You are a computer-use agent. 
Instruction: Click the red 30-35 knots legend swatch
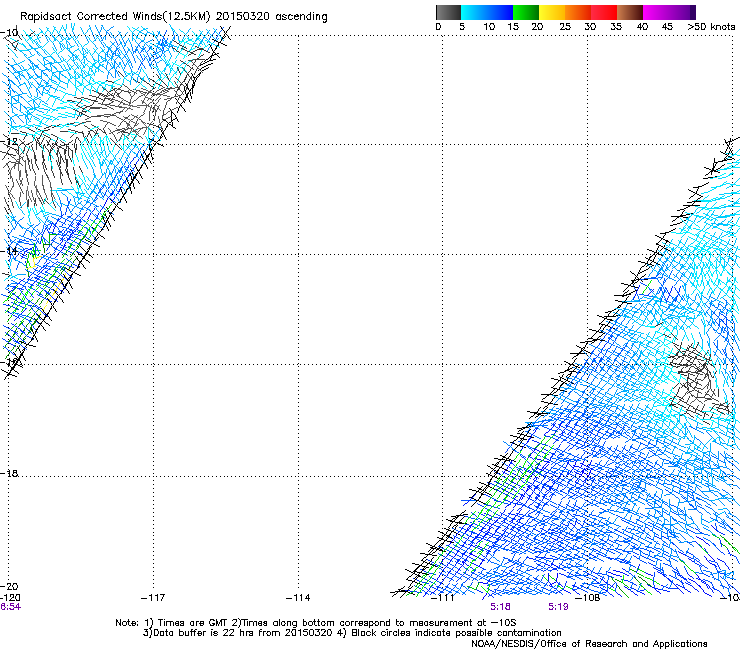pyautogui.click(x=604, y=12)
